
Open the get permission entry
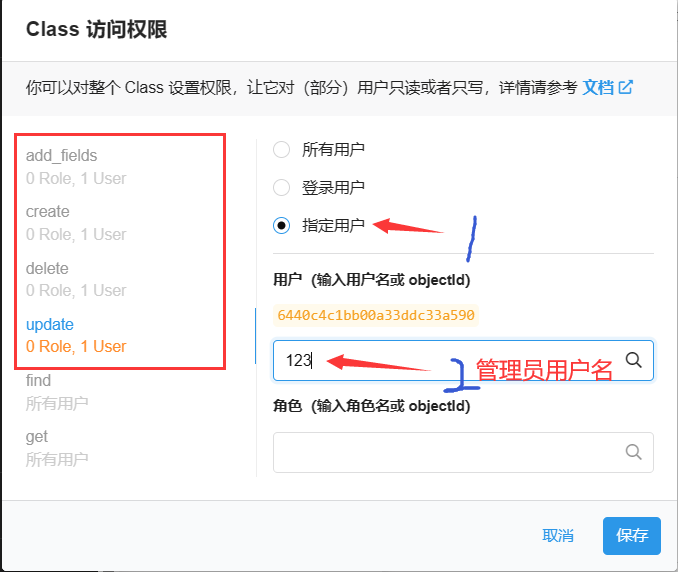(x=57, y=448)
